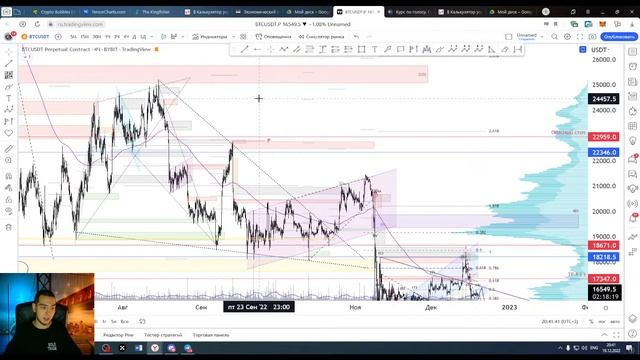The width and height of the screenshot is (640, 360).
Task: Open help center question icon
Action: point(633,333)
